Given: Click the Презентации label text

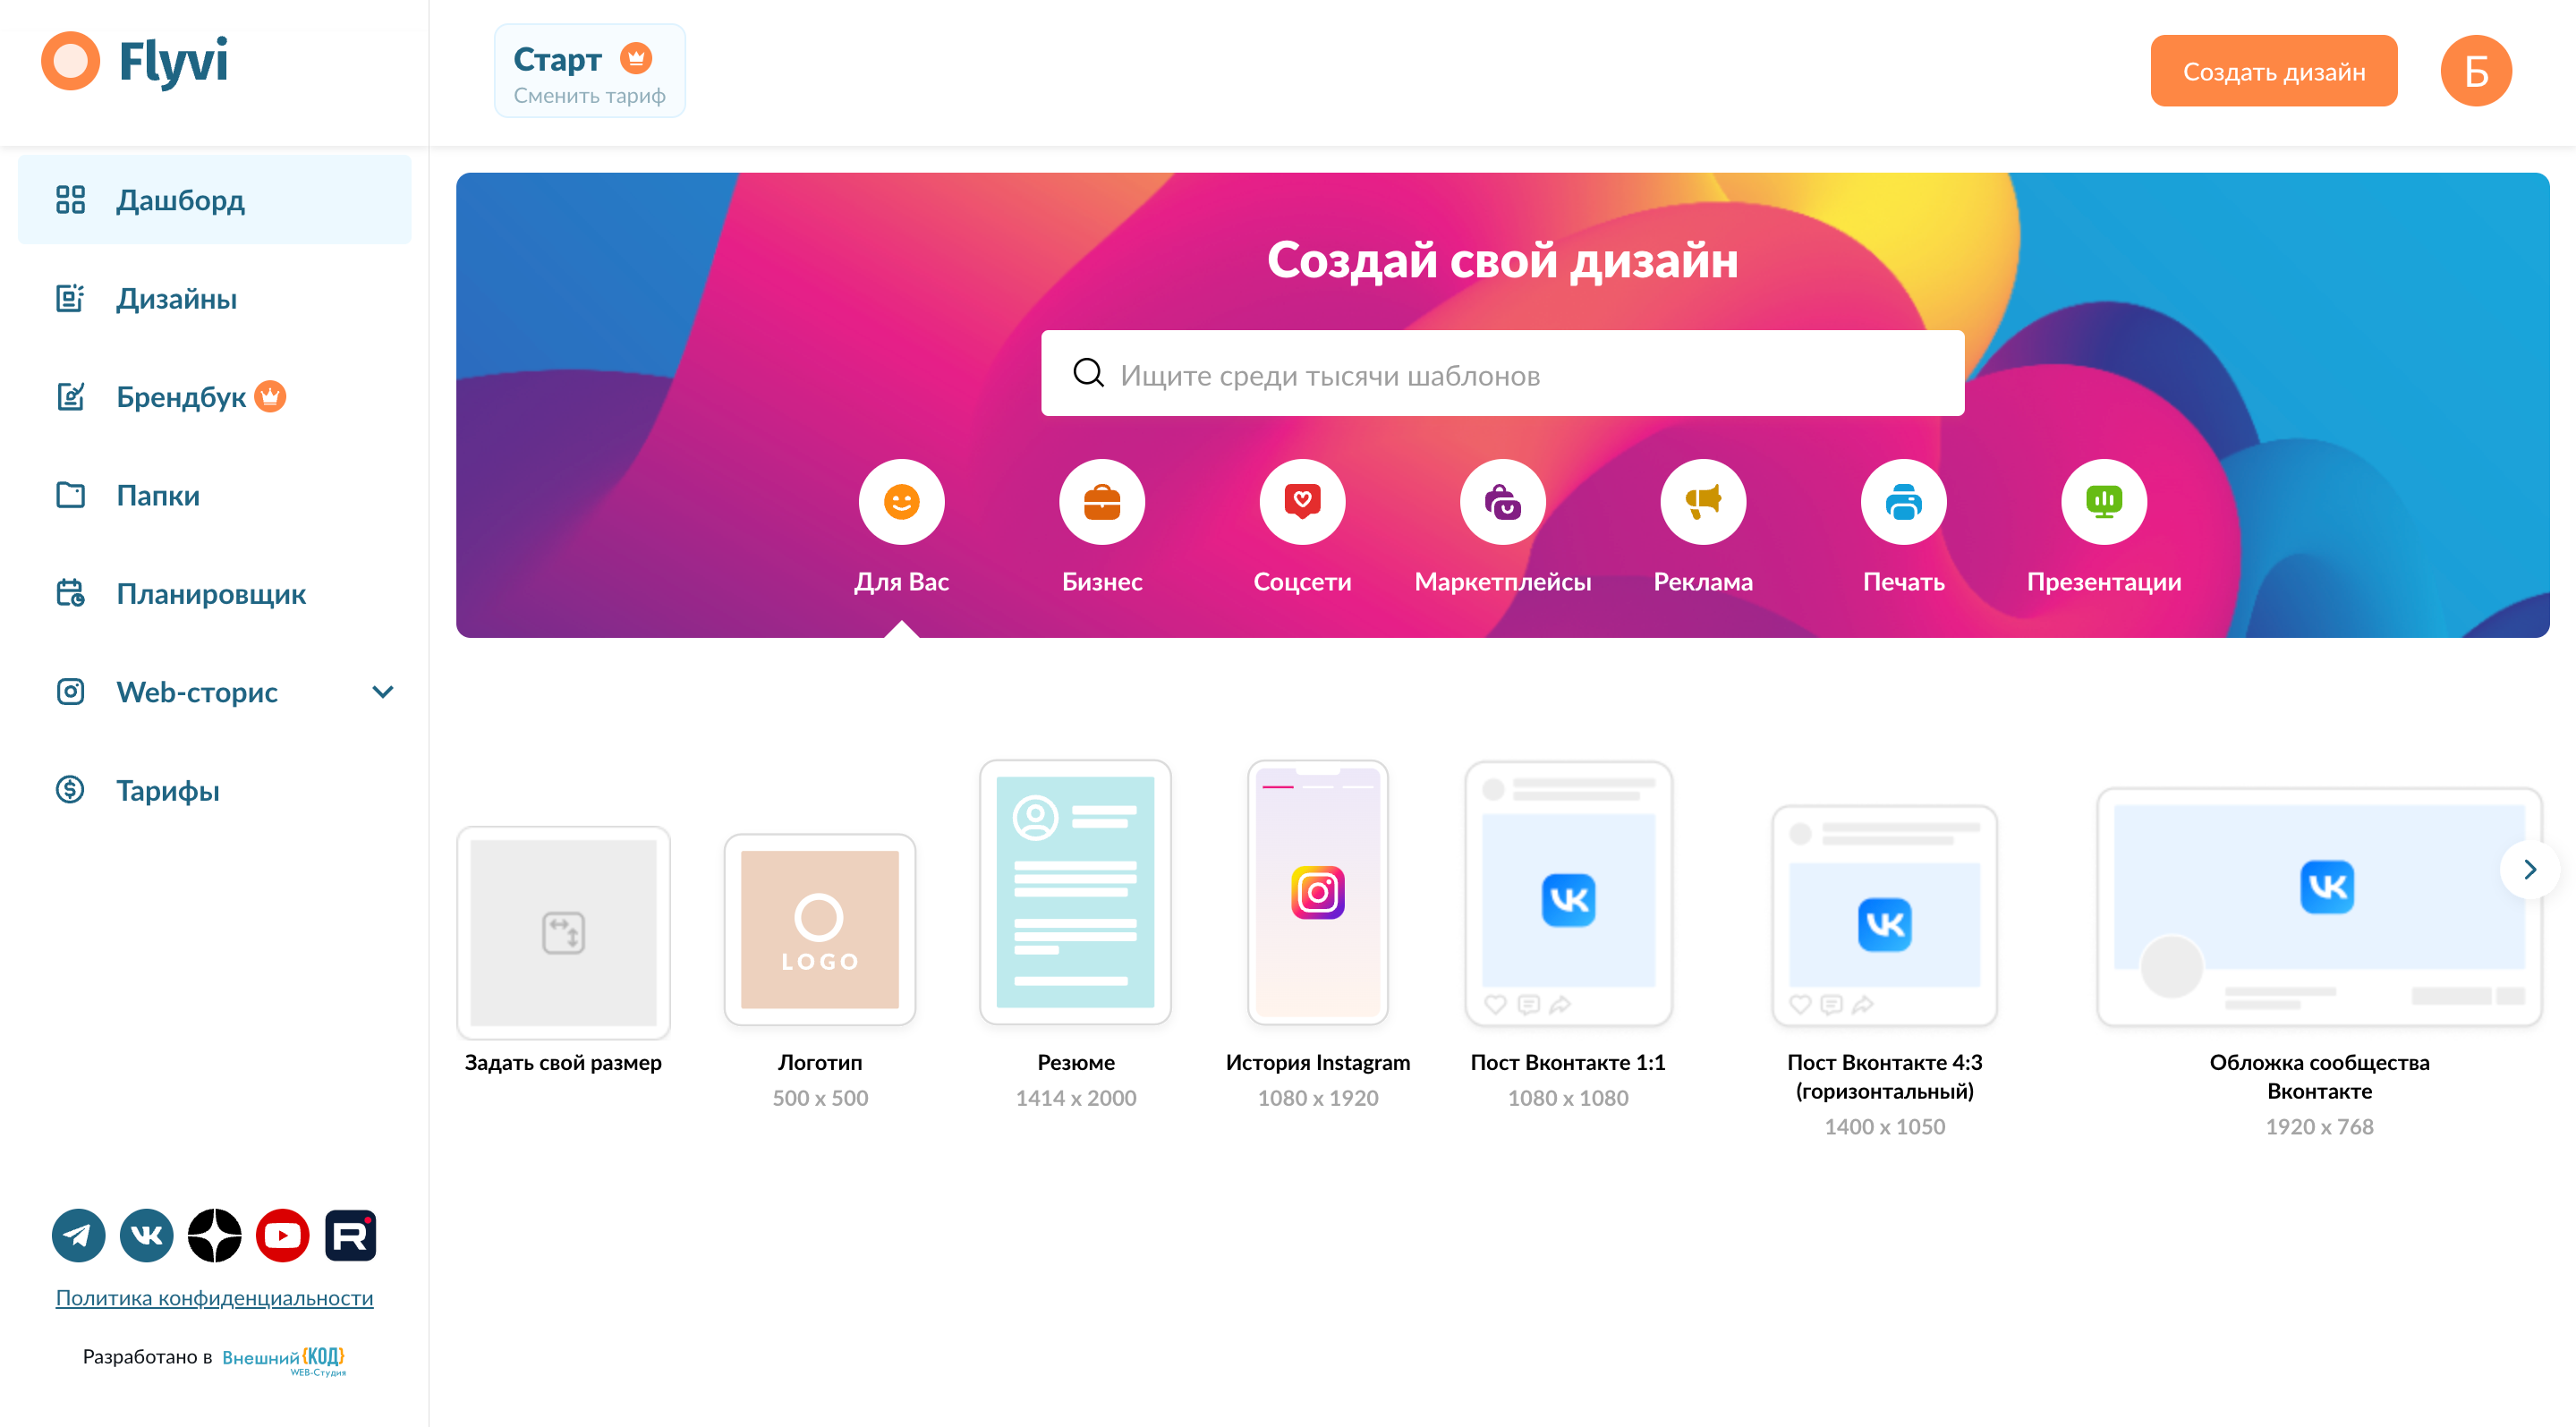Looking at the screenshot, I should 2104,582.
